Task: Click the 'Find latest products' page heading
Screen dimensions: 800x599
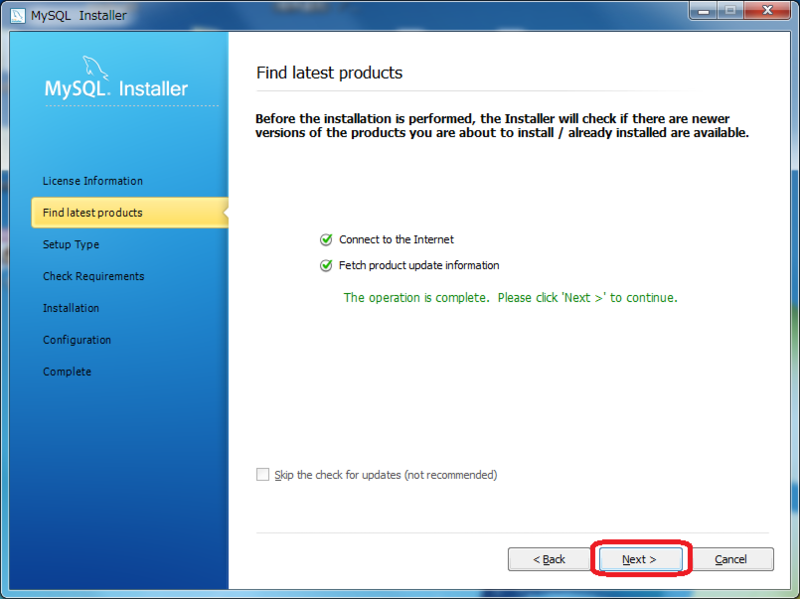Action: 329,73
